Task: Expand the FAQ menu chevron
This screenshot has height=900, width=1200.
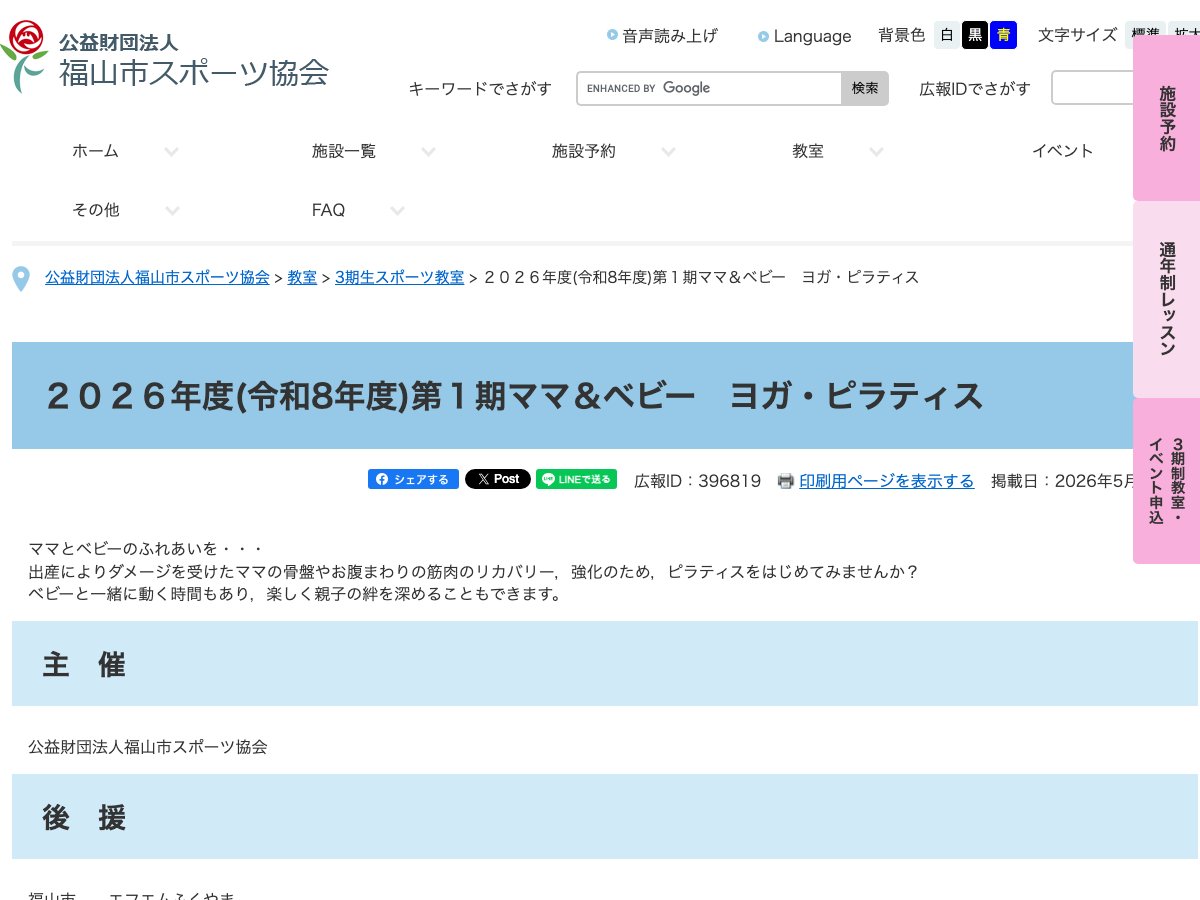Action: (x=397, y=211)
